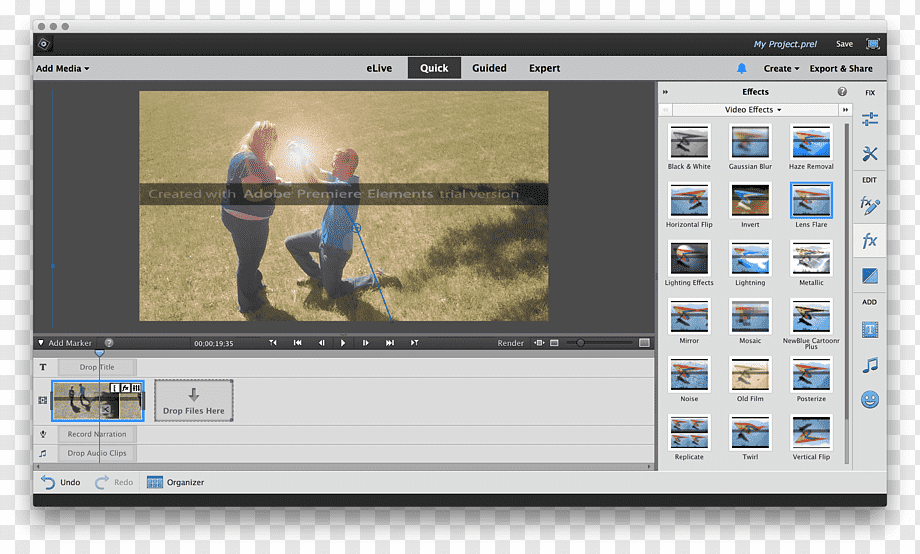The image size is (920, 554).
Task: Open the Adjustments sliders panel icon
Action: coord(870,119)
